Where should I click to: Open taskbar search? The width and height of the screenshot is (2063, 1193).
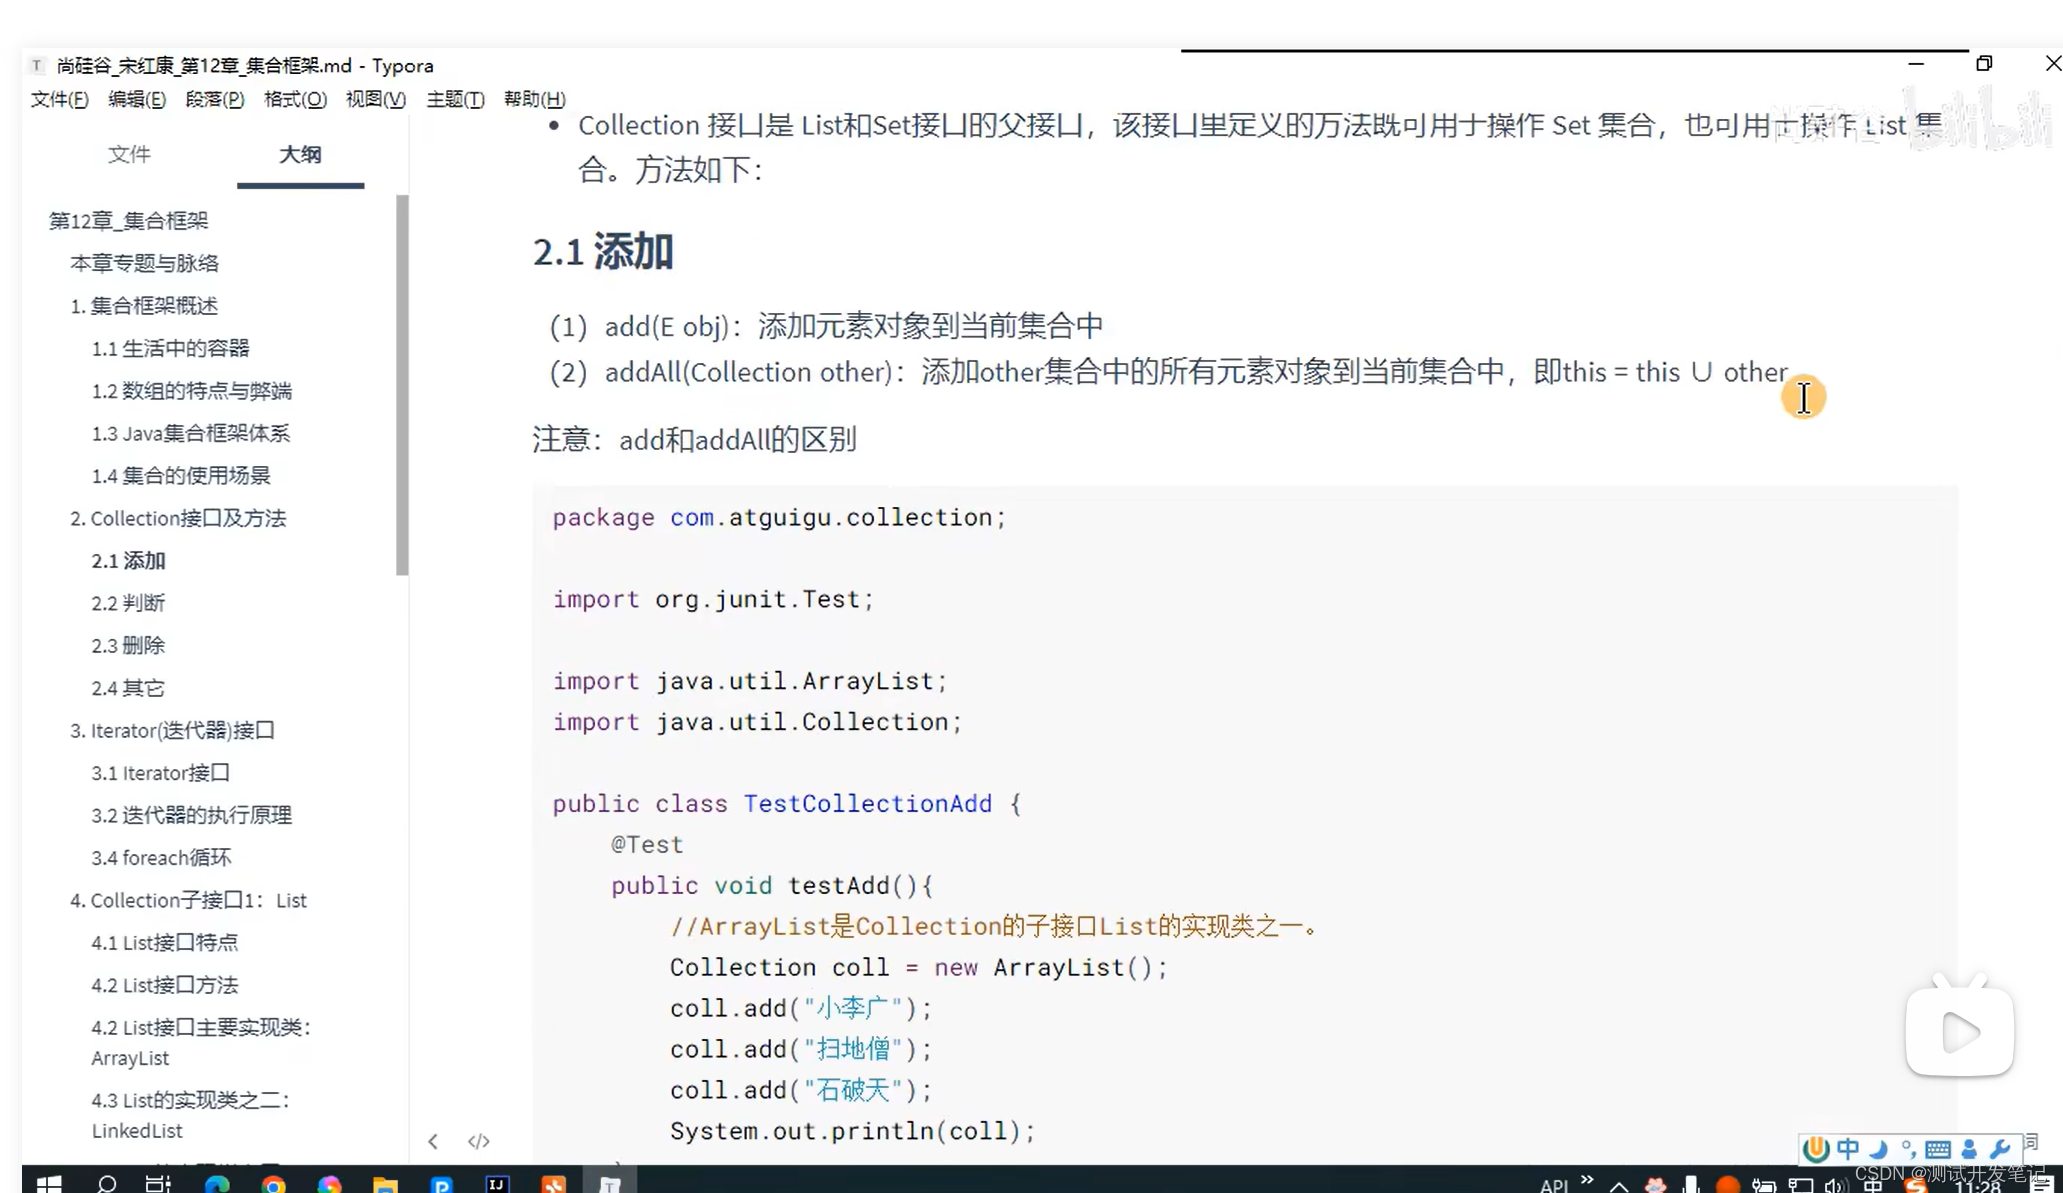106,1184
